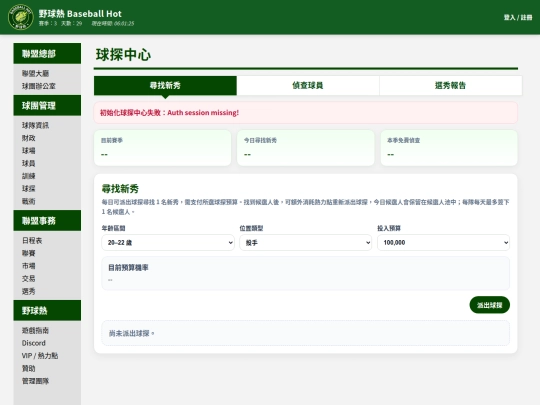Open the Discord link in the sidebar
Screen dimensions: 540x405
pos(34,343)
